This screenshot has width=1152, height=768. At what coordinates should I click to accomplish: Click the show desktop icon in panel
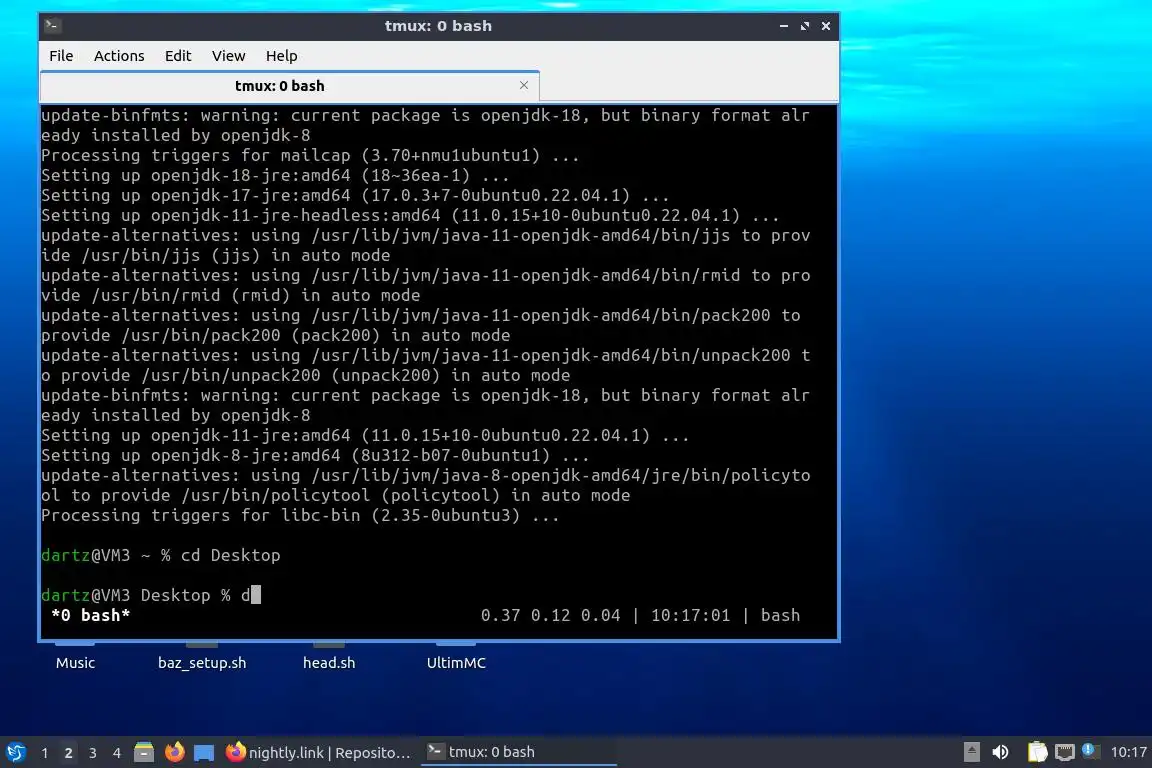point(204,753)
